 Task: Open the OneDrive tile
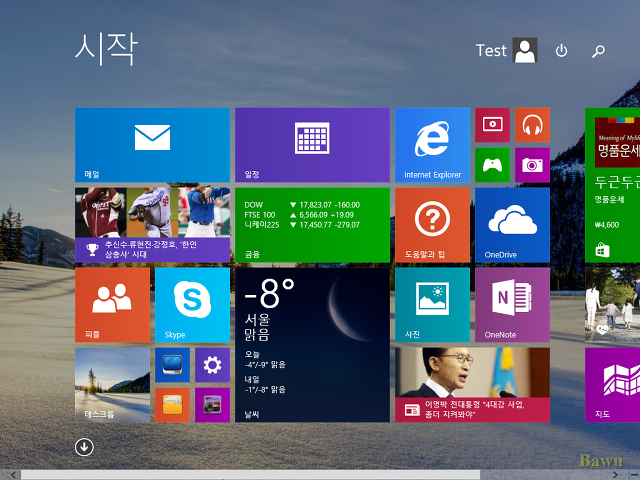512,225
